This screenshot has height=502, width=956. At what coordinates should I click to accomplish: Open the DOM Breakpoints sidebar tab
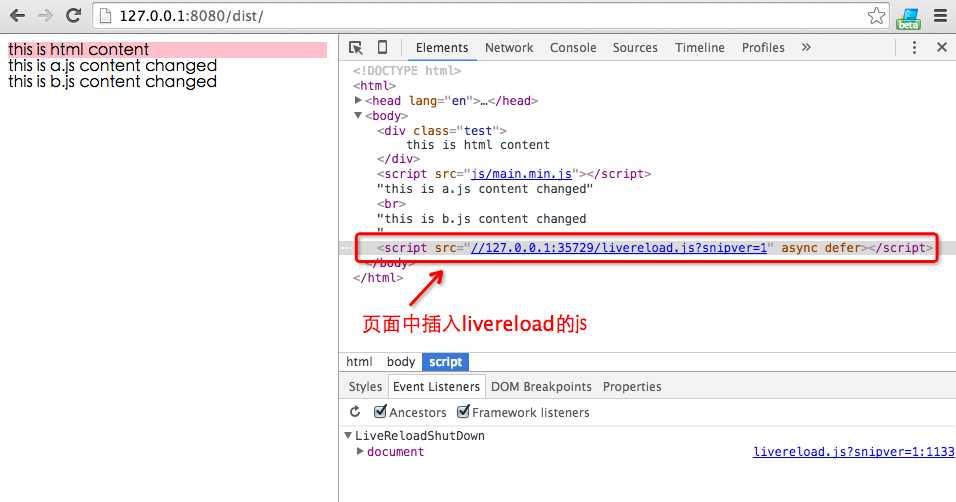click(x=541, y=387)
